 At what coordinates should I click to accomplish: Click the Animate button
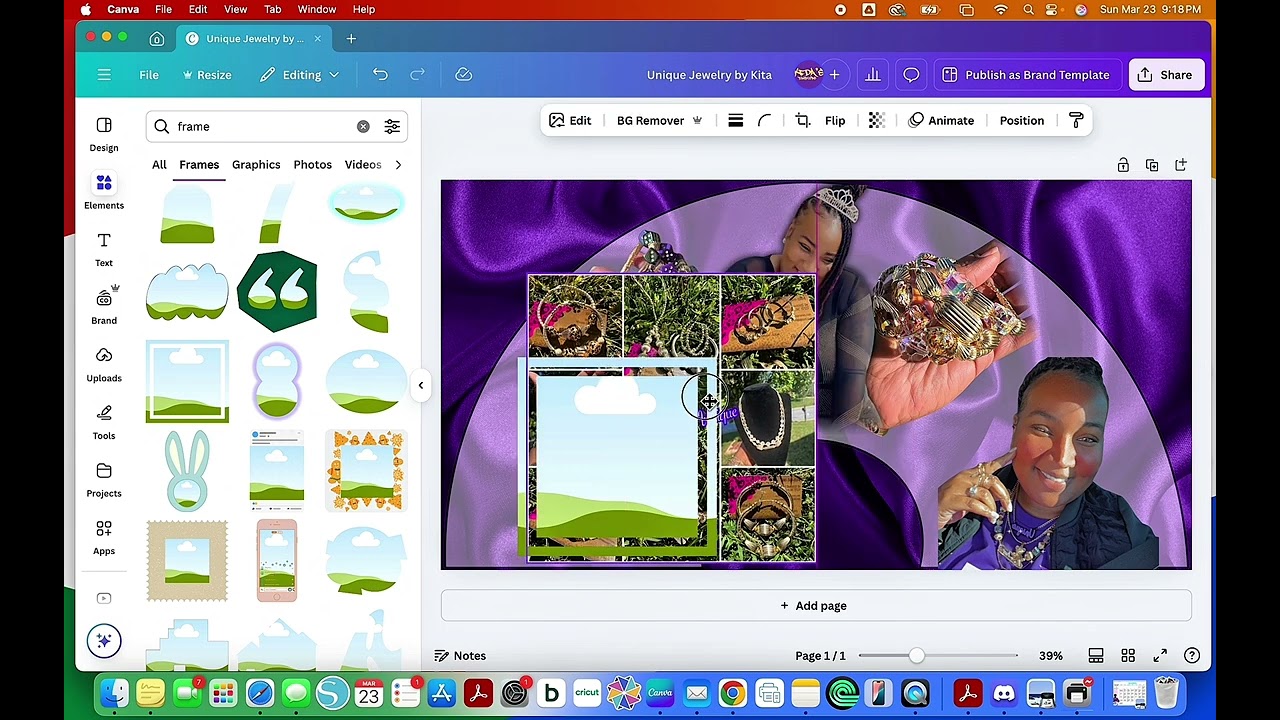pyautogui.click(x=942, y=121)
